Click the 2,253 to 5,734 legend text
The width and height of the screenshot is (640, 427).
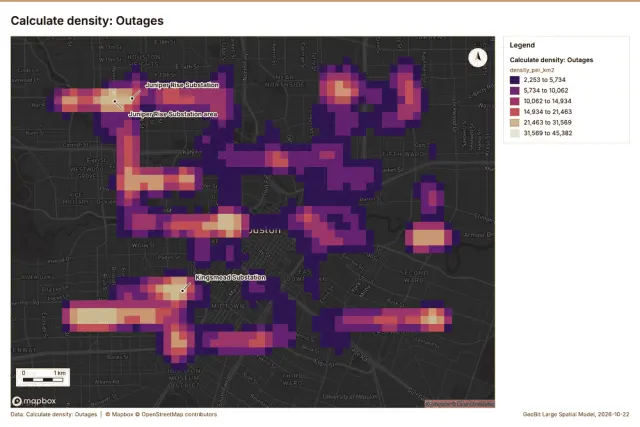pyautogui.click(x=544, y=80)
